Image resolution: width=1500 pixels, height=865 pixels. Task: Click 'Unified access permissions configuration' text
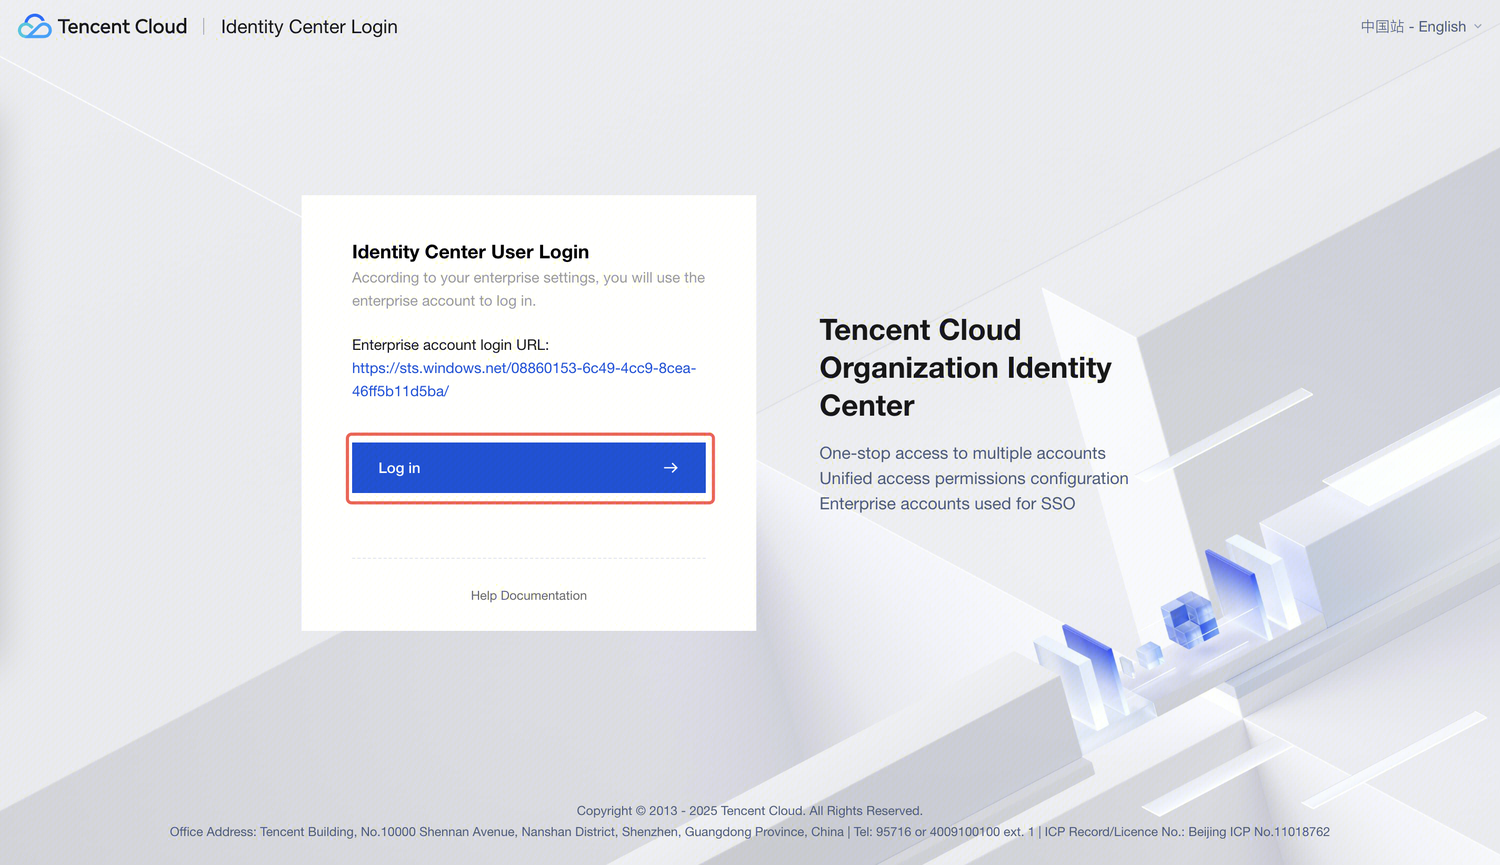[974, 479]
